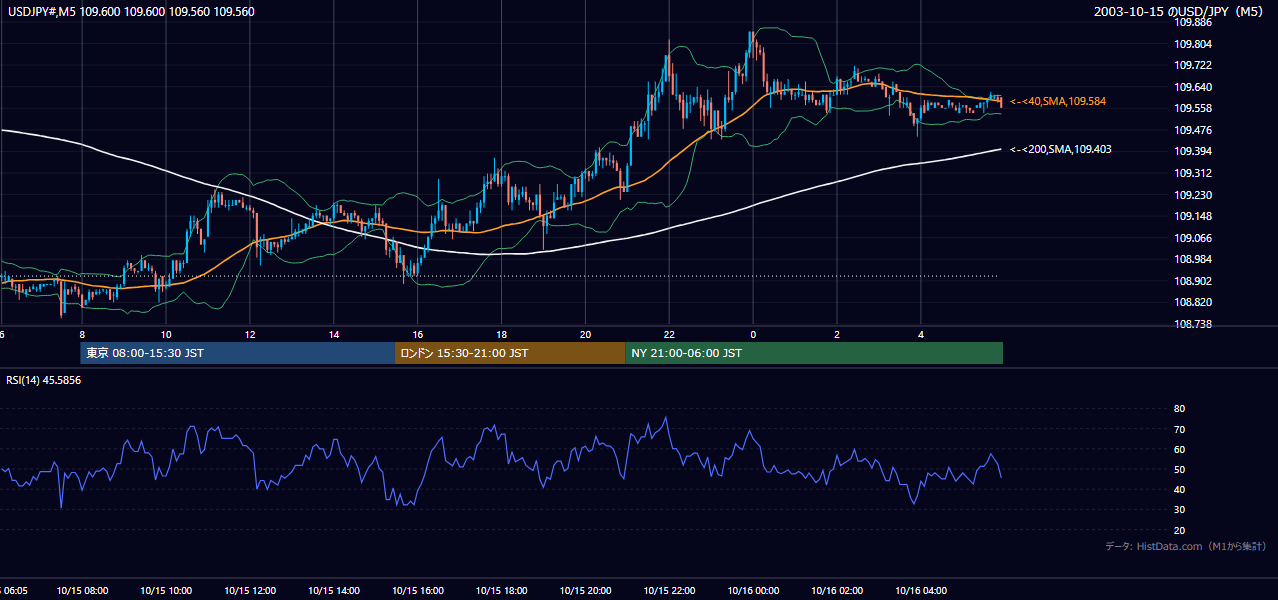1278x600 pixels.
Task: Click the bottom date label 10/15 22:00
Action: click(x=670, y=591)
